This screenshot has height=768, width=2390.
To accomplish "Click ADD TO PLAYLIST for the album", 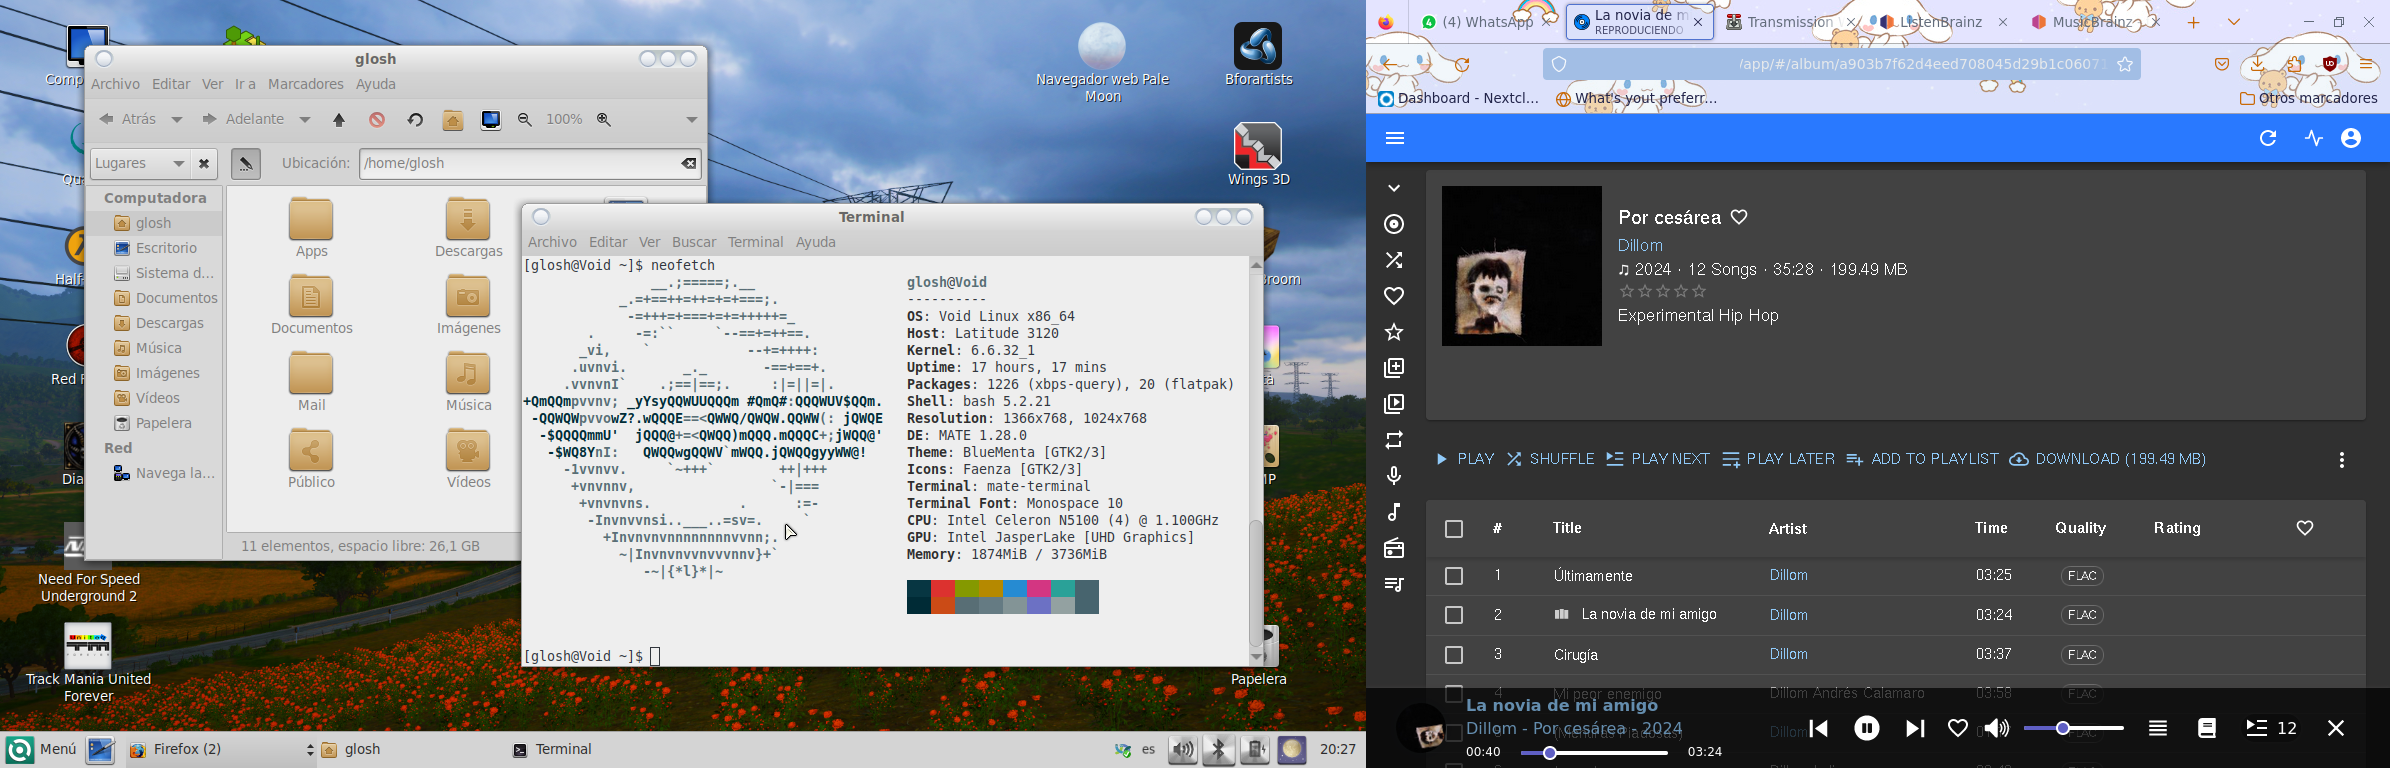I will [1922, 459].
